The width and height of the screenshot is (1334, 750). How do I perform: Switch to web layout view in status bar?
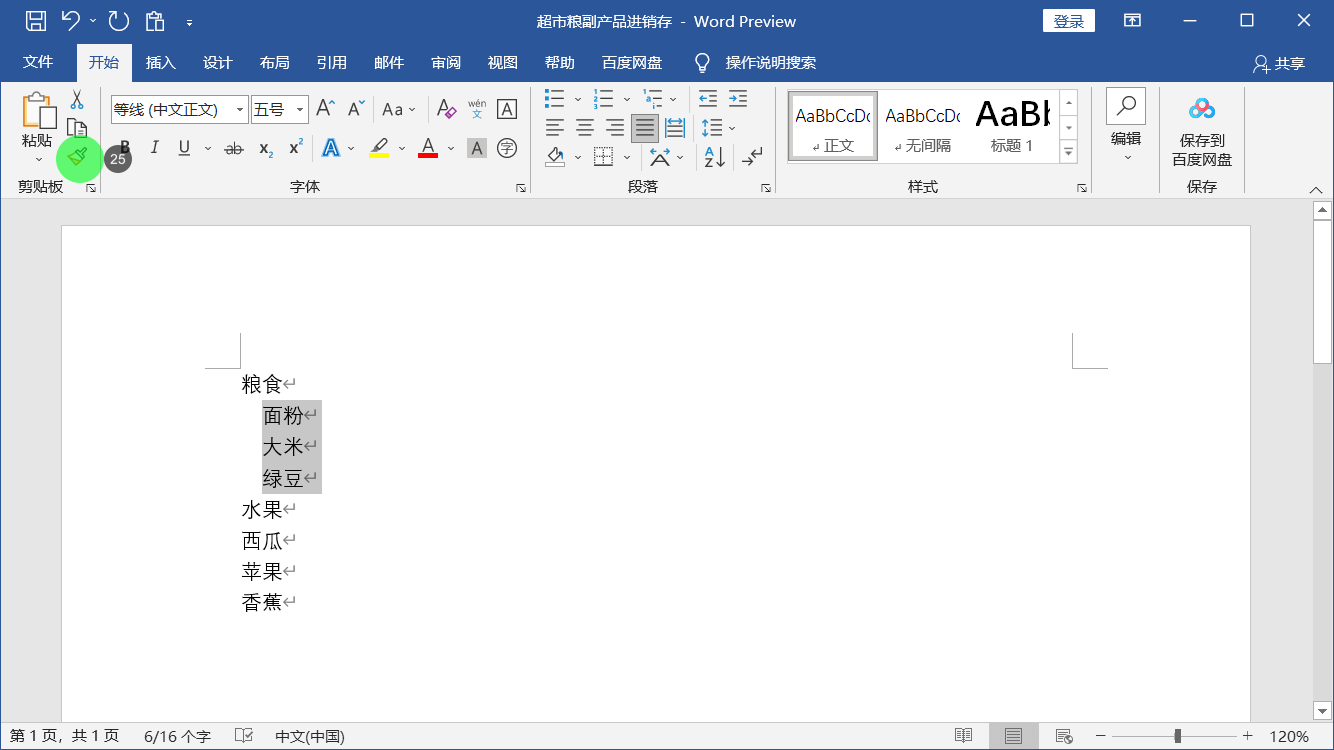1063,736
